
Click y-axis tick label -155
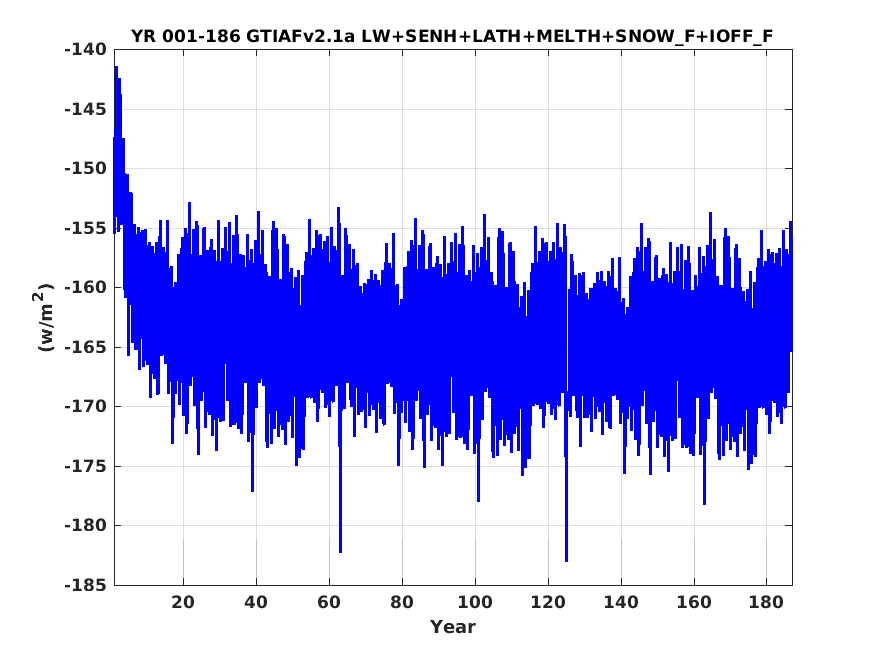pyautogui.click(x=85, y=228)
